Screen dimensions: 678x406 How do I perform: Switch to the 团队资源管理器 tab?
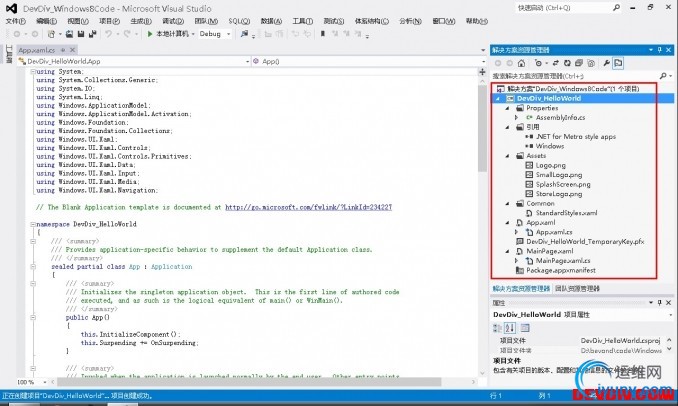tap(577, 288)
